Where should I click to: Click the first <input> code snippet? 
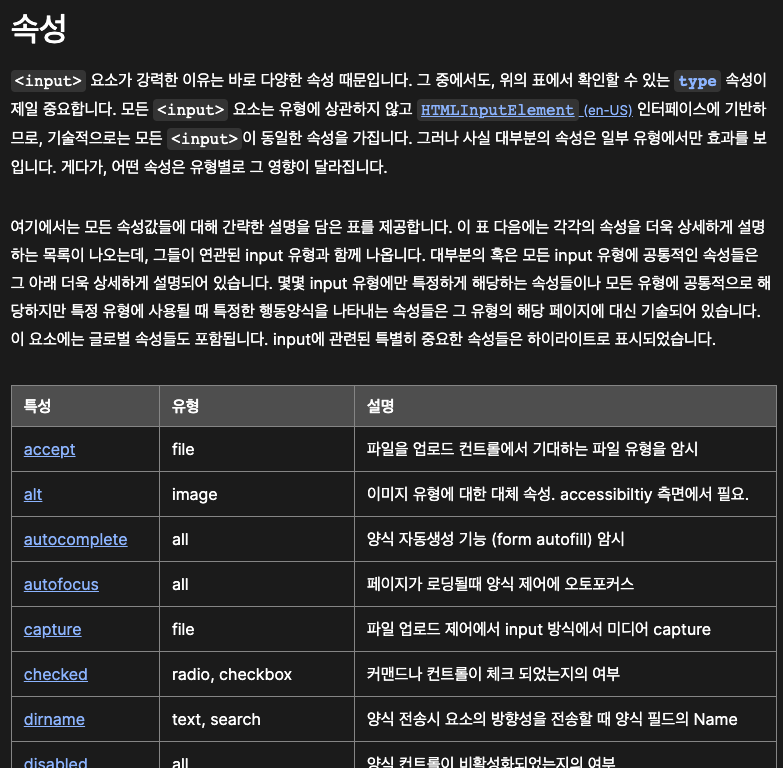coord(48,81)
